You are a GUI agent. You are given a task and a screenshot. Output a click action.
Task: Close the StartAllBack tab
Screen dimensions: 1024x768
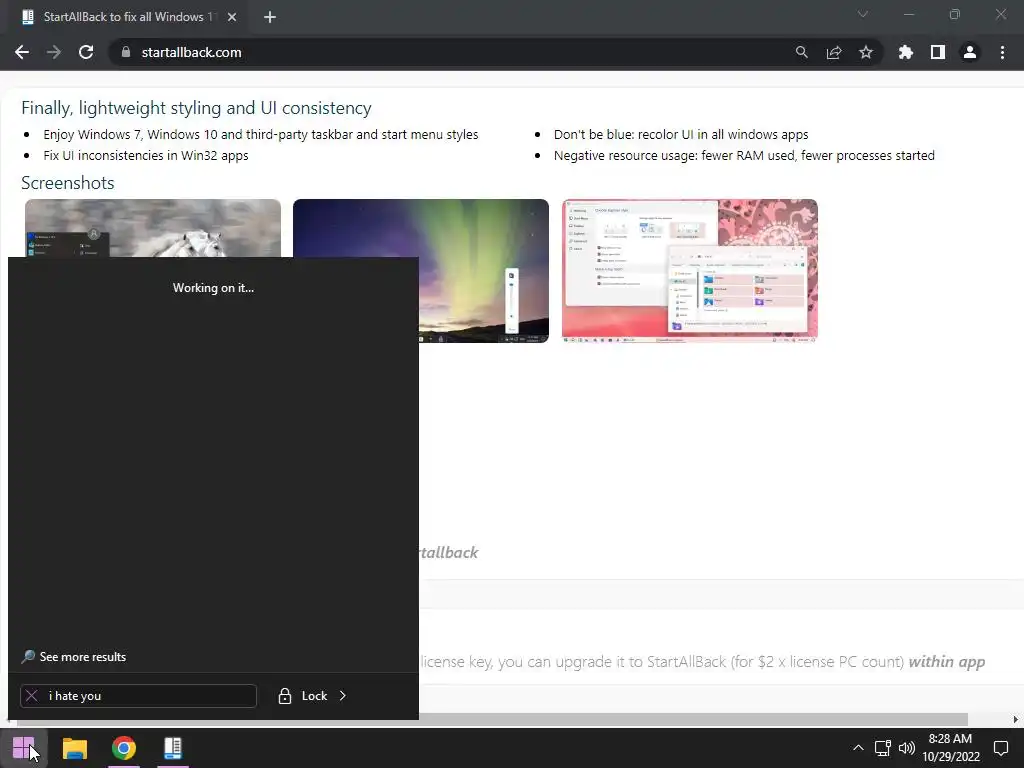[232, 17]
